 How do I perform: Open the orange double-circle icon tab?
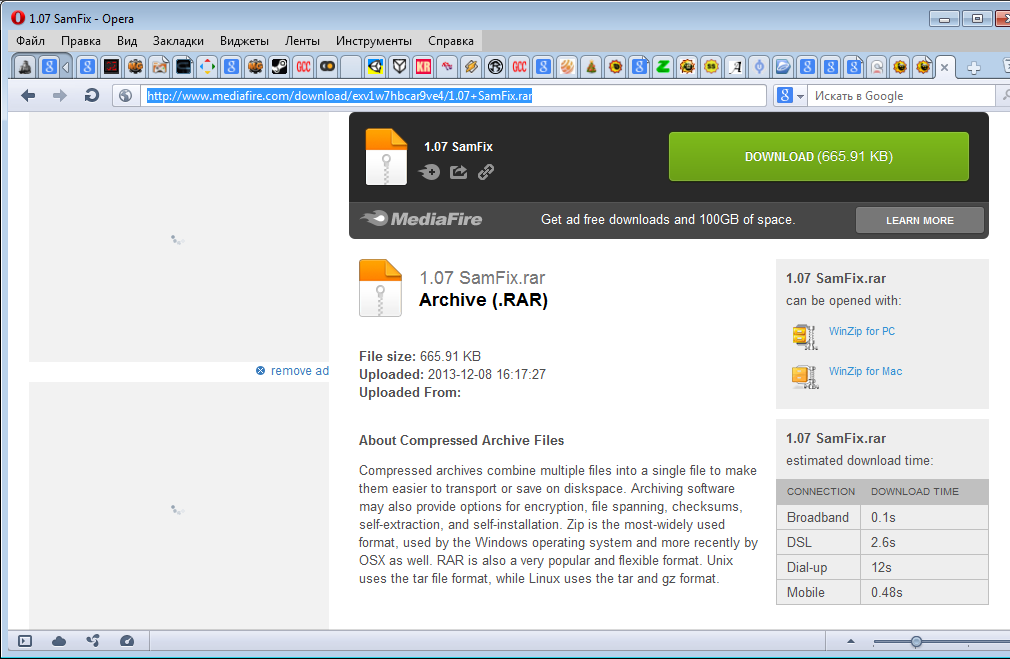(327, 66)
